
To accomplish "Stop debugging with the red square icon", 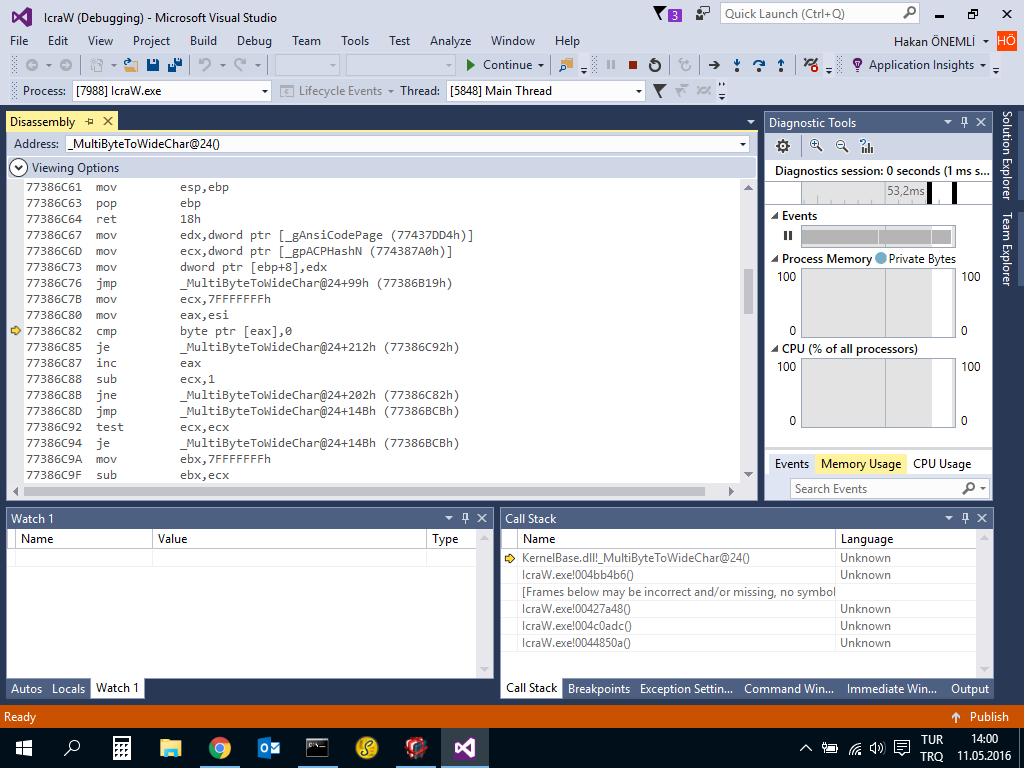I will click(632, 65).
